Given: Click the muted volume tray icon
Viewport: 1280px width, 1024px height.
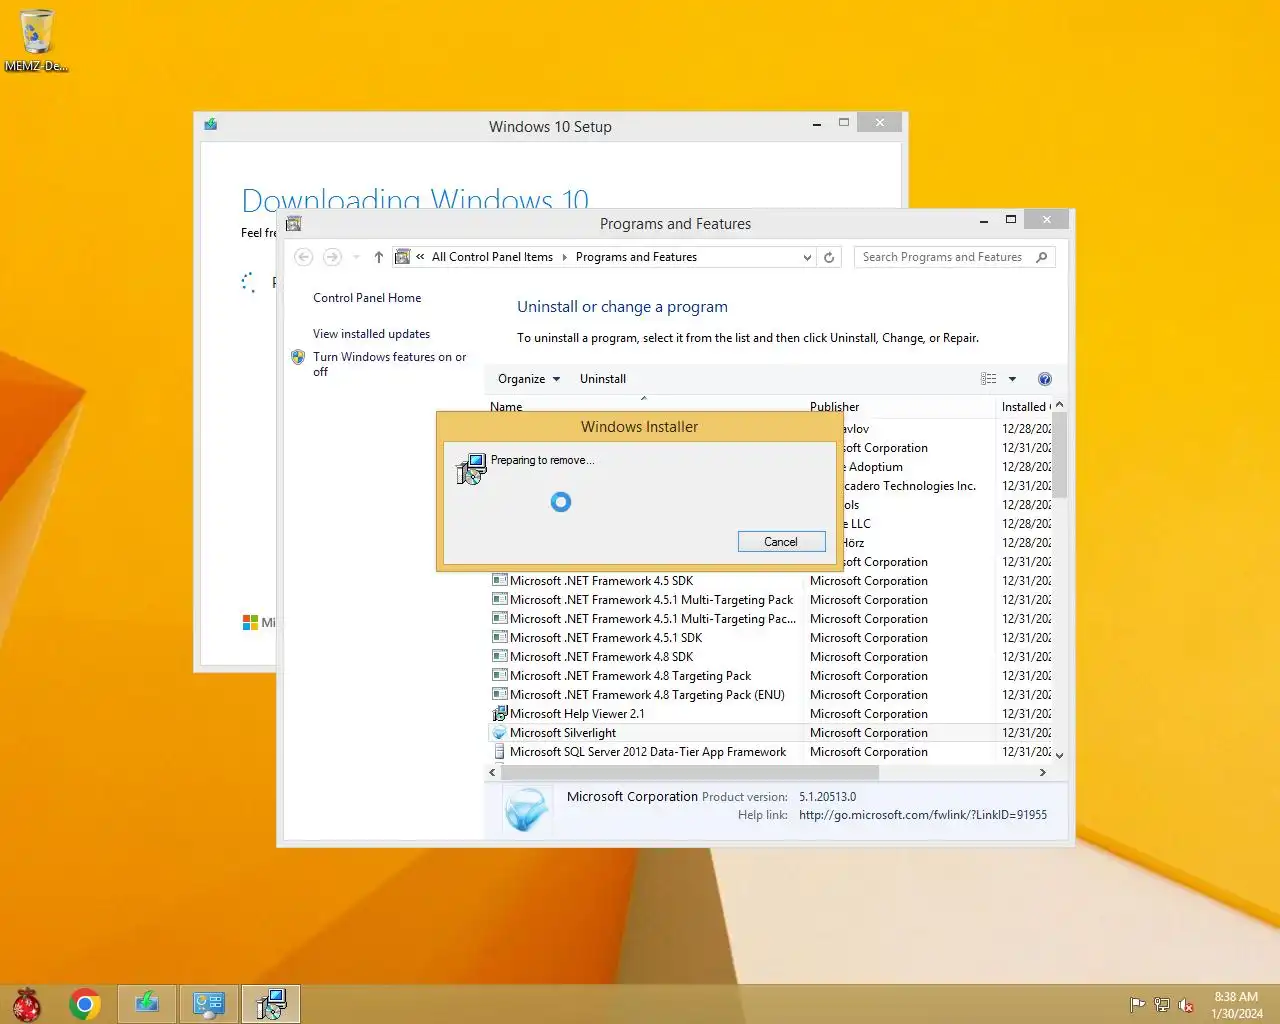Looking at the screenshot, I should click(x=1185, y=1005).
